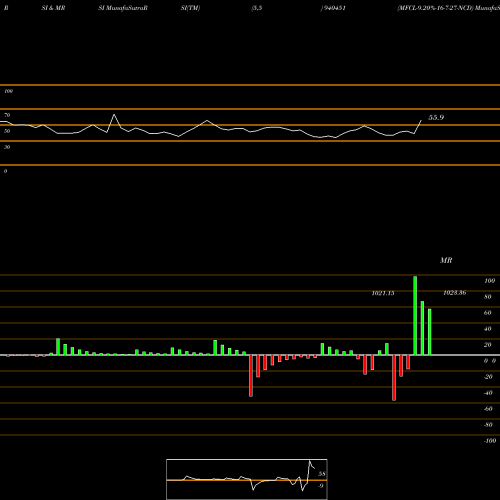Click the MR label above the histogram
The height and width of the screenshot is (500, 500).
(x=446, y=260)
